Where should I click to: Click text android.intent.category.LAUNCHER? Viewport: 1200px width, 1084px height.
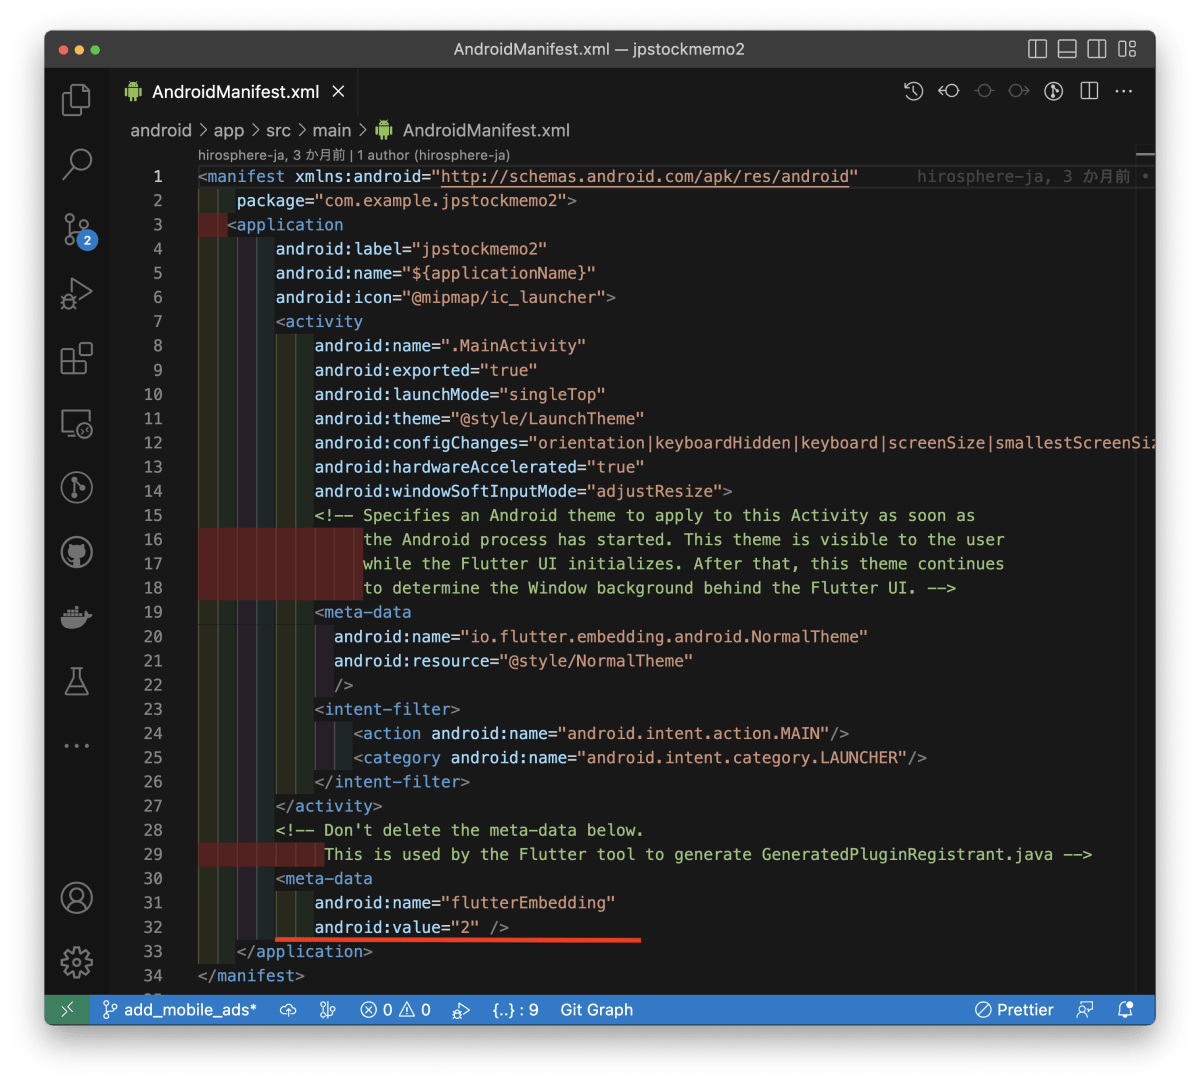coord(742,758)
